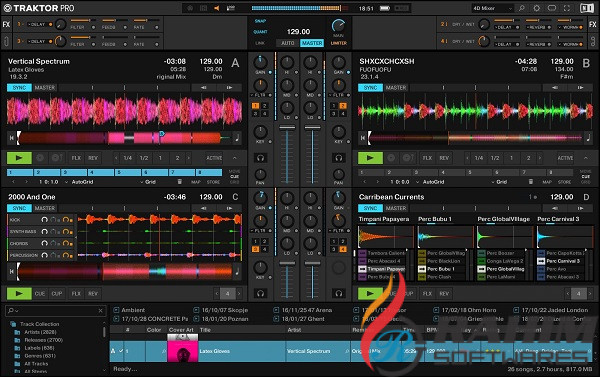The image size is (600, 377).
Task: Click ACTIVE loop button on Deck A
Action: 214,158
